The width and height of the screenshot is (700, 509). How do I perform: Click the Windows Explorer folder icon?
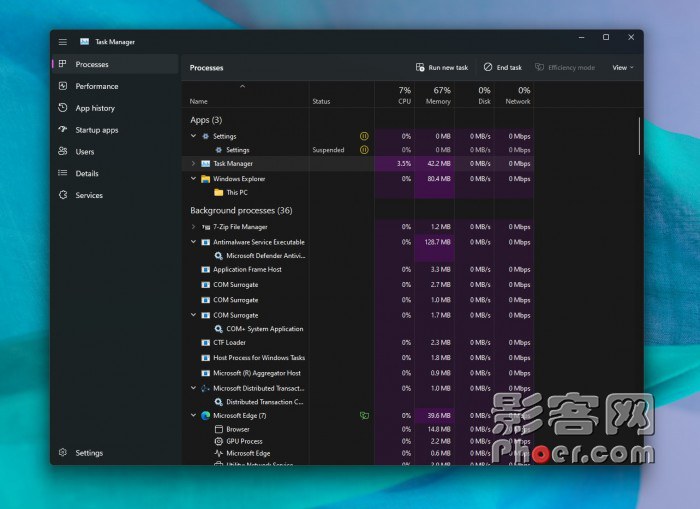pyautogui.click(x=205, y=179)
